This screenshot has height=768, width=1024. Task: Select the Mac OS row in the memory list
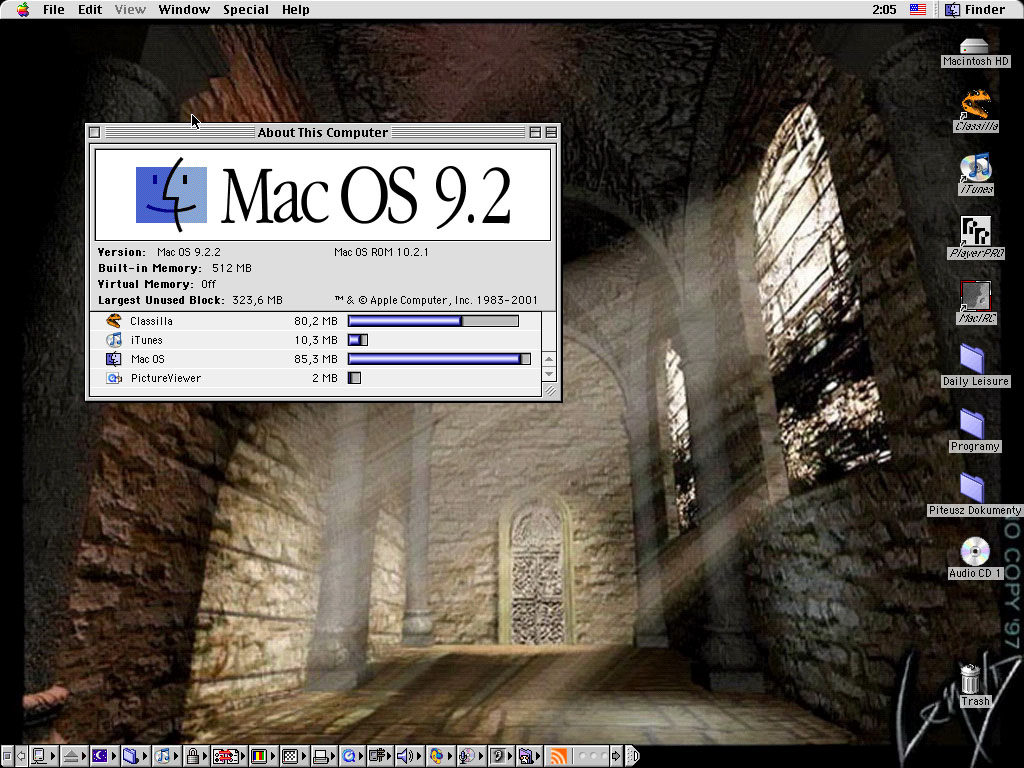[x=315, y=359]
